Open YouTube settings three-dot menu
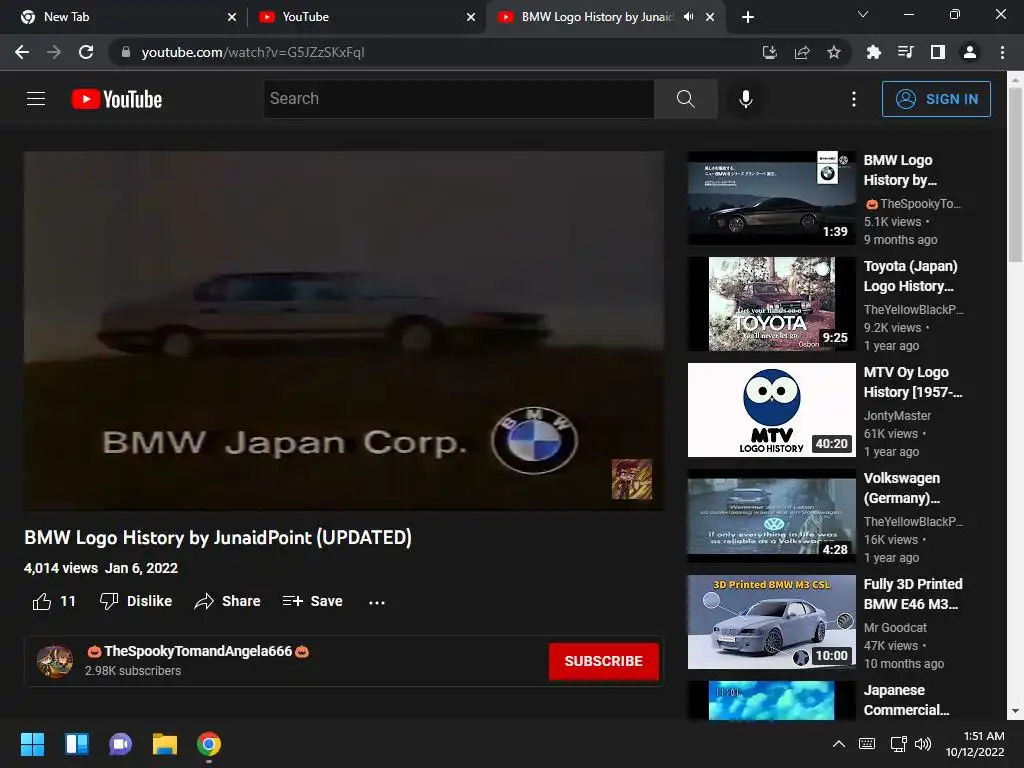1024x768 pixels. pyautogui.click(x=854, y=99)
